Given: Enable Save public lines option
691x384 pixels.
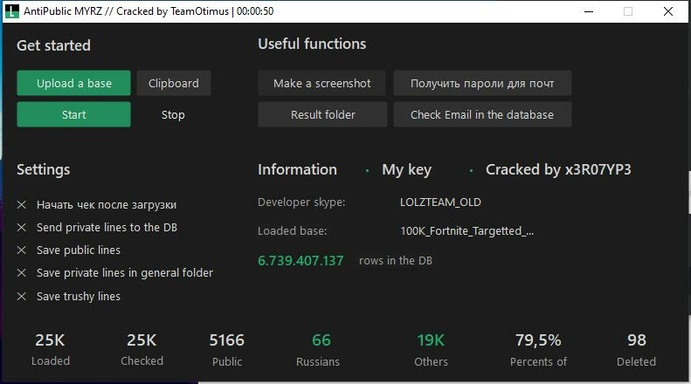Looking at the screenshot, I should tap(68, 250).
